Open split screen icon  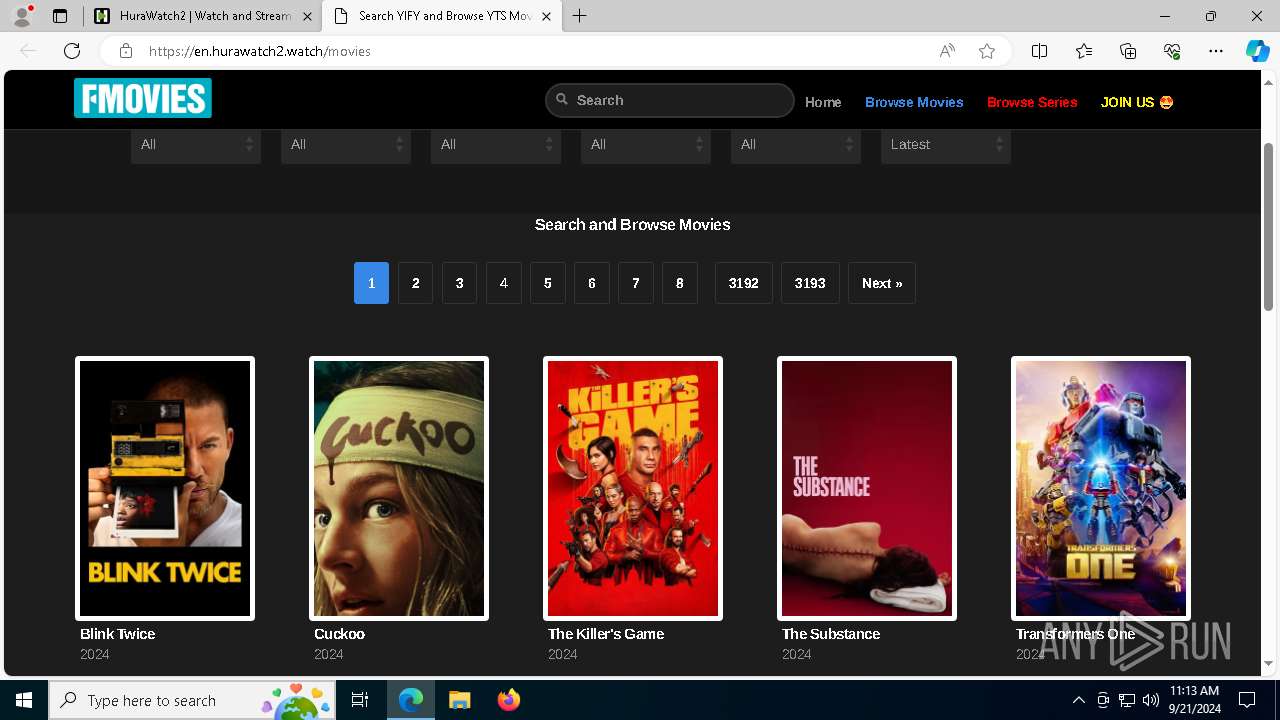coord(1040,51)
